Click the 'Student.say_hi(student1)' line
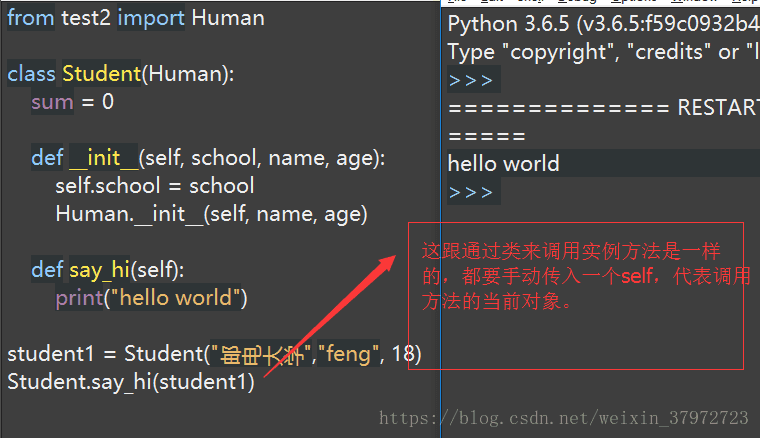 click(x=131, y=382)
